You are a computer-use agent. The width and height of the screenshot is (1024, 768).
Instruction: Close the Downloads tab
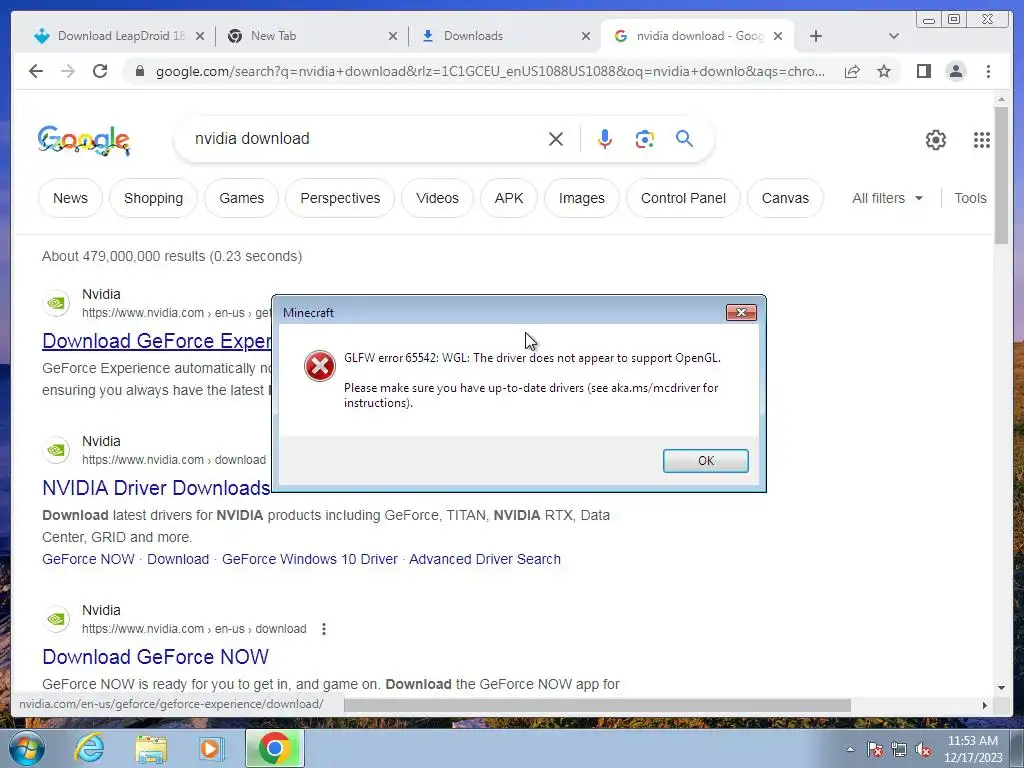[586, 36]
